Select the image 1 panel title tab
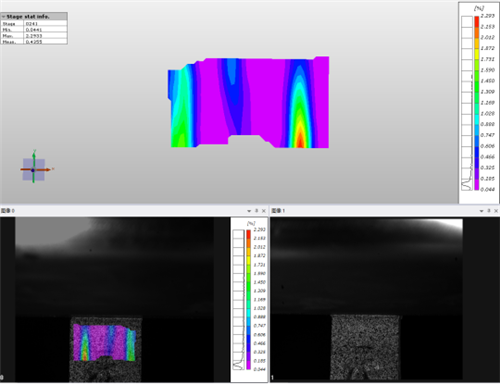500x384 pixels. pos(278,211)
